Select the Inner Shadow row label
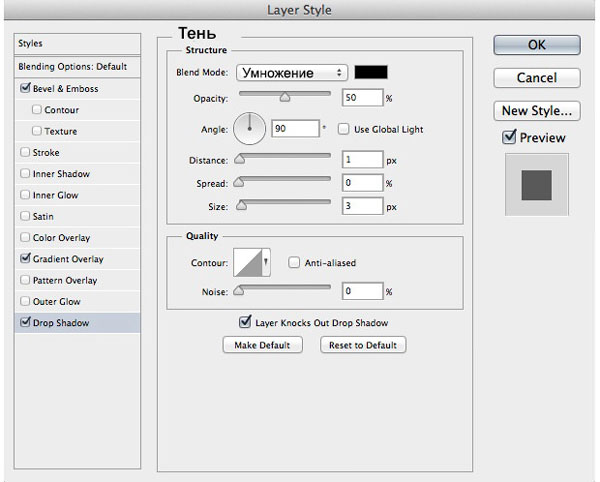The image size is (600, 482). coord(61,174)
